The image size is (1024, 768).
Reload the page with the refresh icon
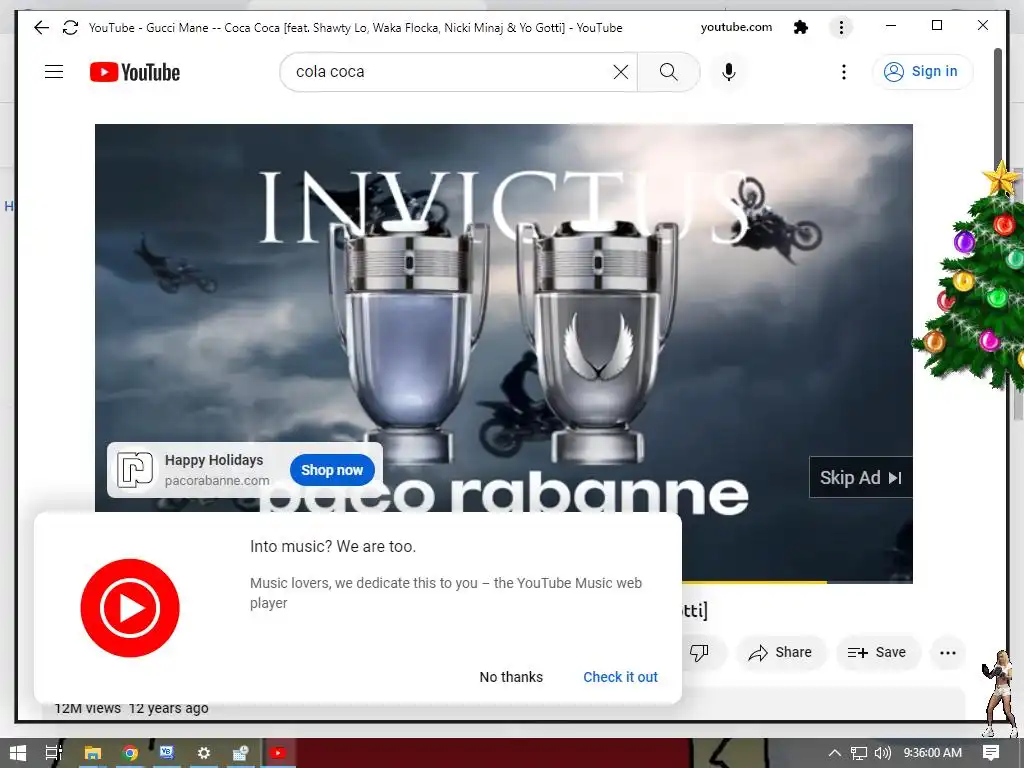click(71, 27)
